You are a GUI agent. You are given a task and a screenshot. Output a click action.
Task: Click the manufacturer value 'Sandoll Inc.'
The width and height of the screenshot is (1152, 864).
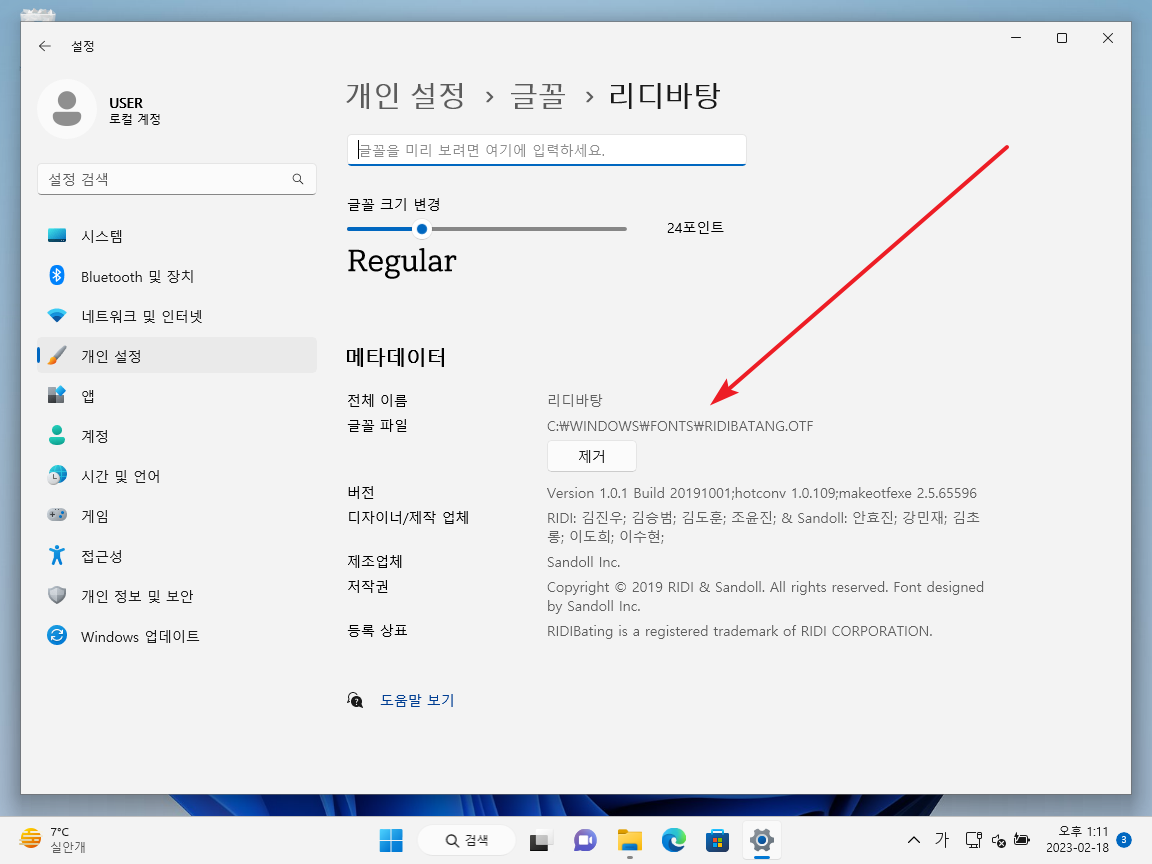(583, 562)
